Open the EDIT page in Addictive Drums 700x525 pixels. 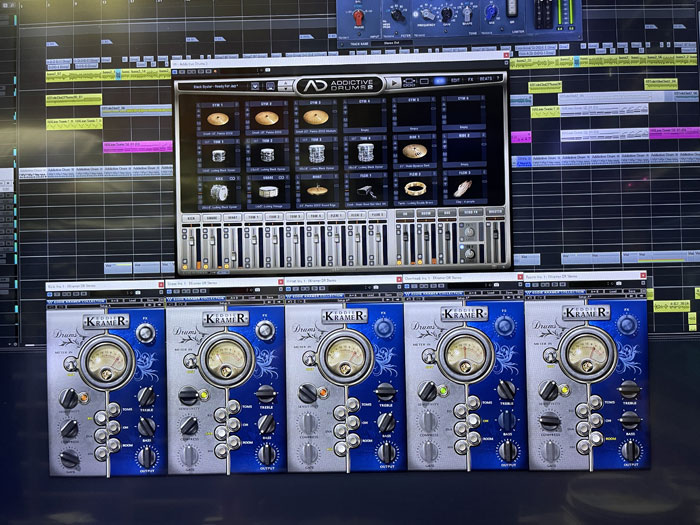click(x=455, y=80)
